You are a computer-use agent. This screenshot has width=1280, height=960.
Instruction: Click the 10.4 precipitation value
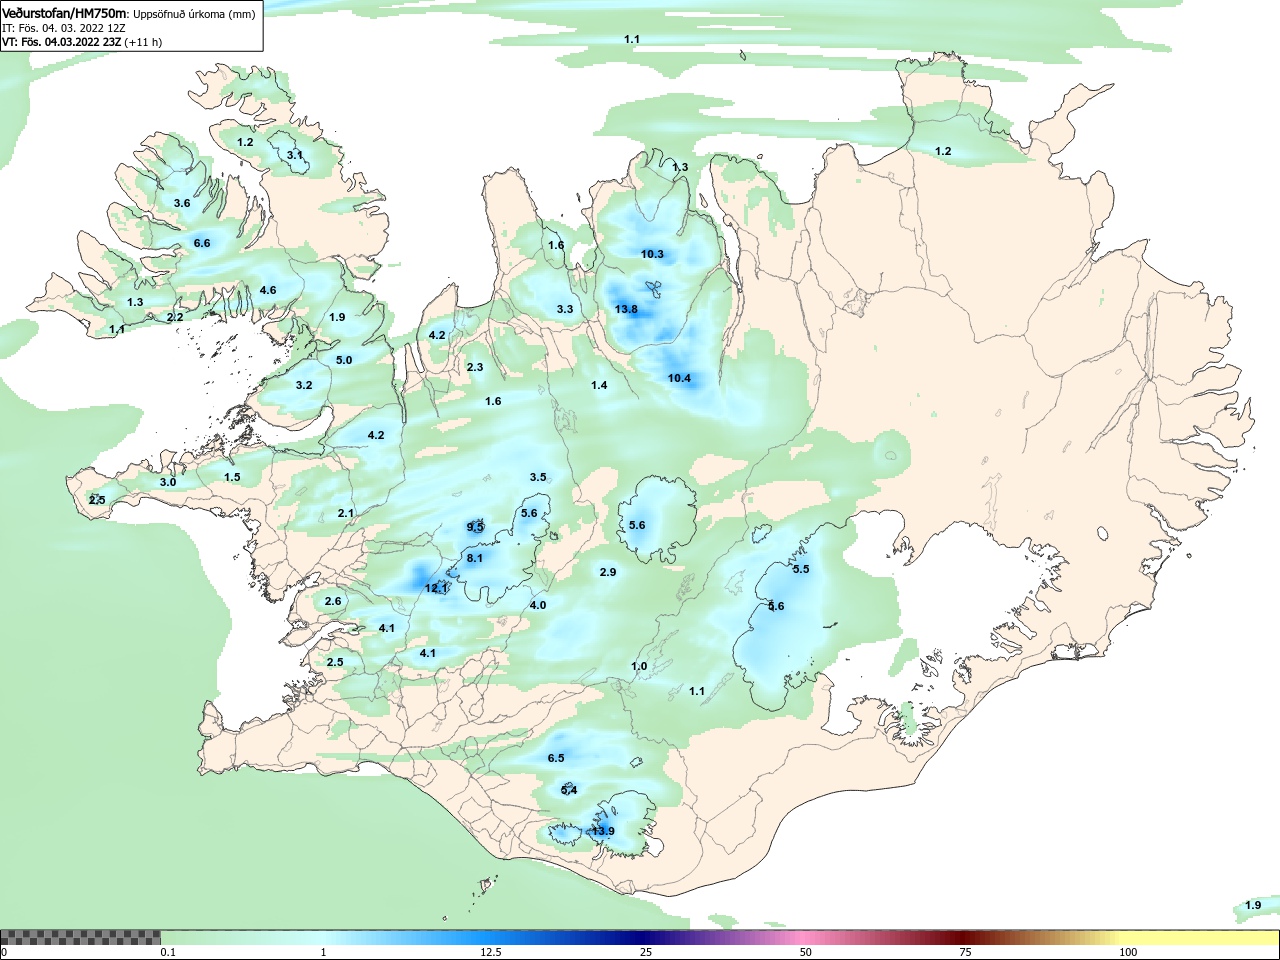(679, 378)
